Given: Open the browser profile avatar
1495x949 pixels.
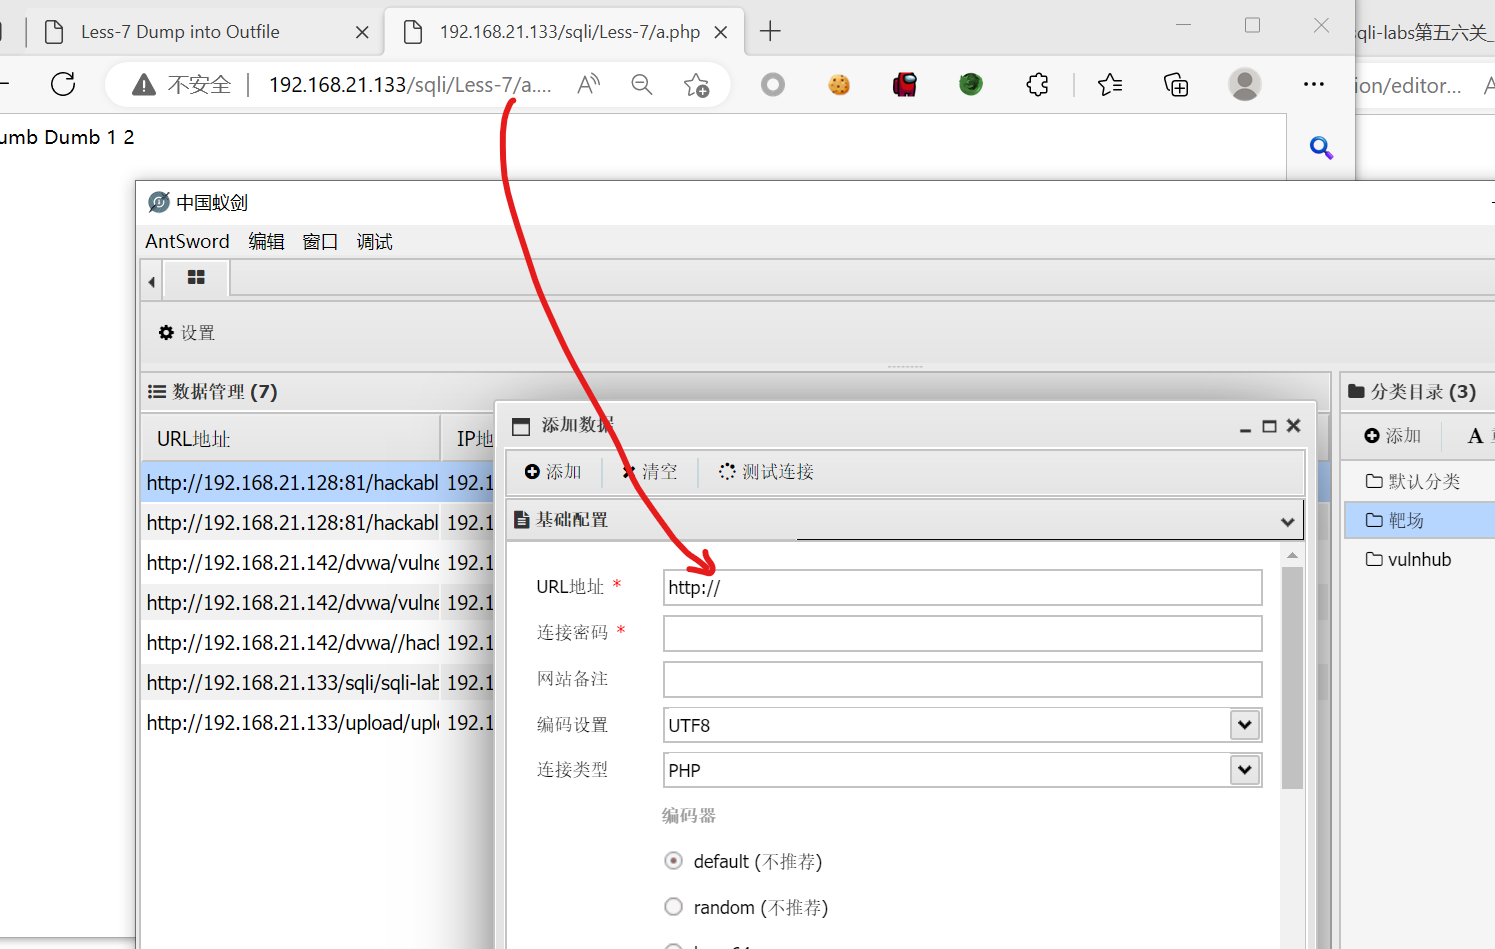Looking at the screenshot, I should click(1245, 85).
